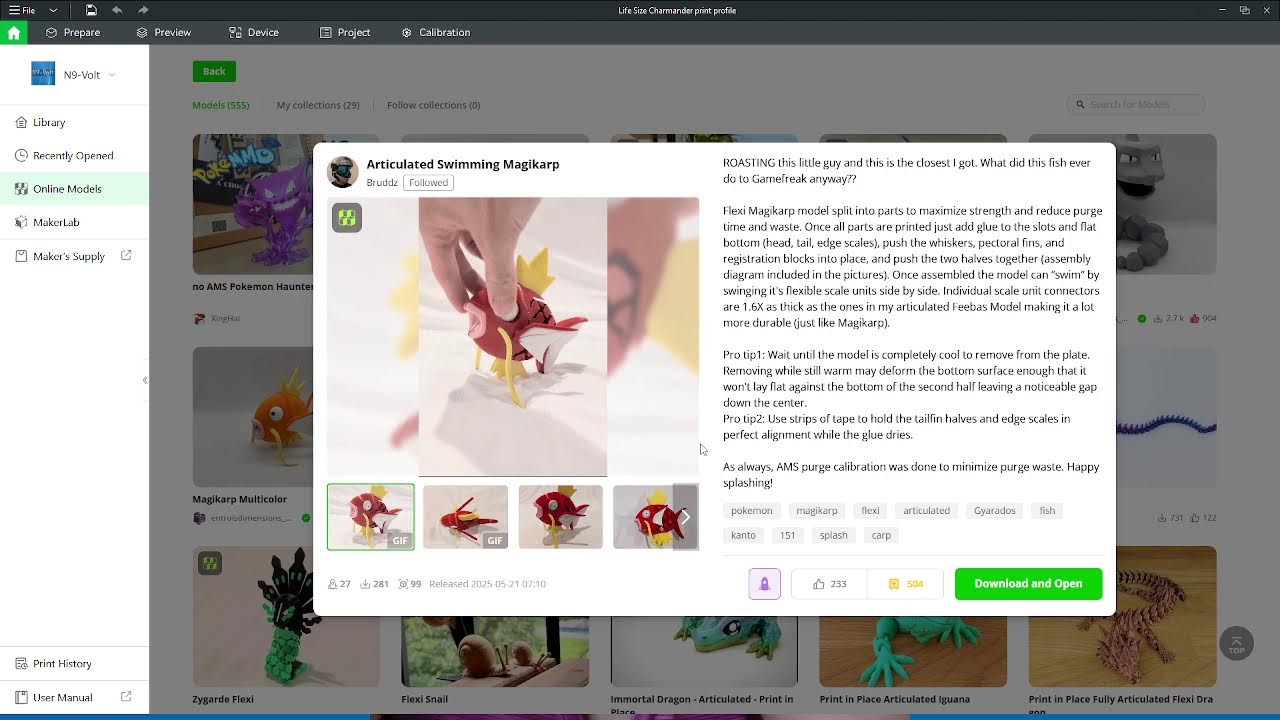Switch to the Prepare tab
Viewport: 1280px width, 720px height.
(x=73, y=32)
